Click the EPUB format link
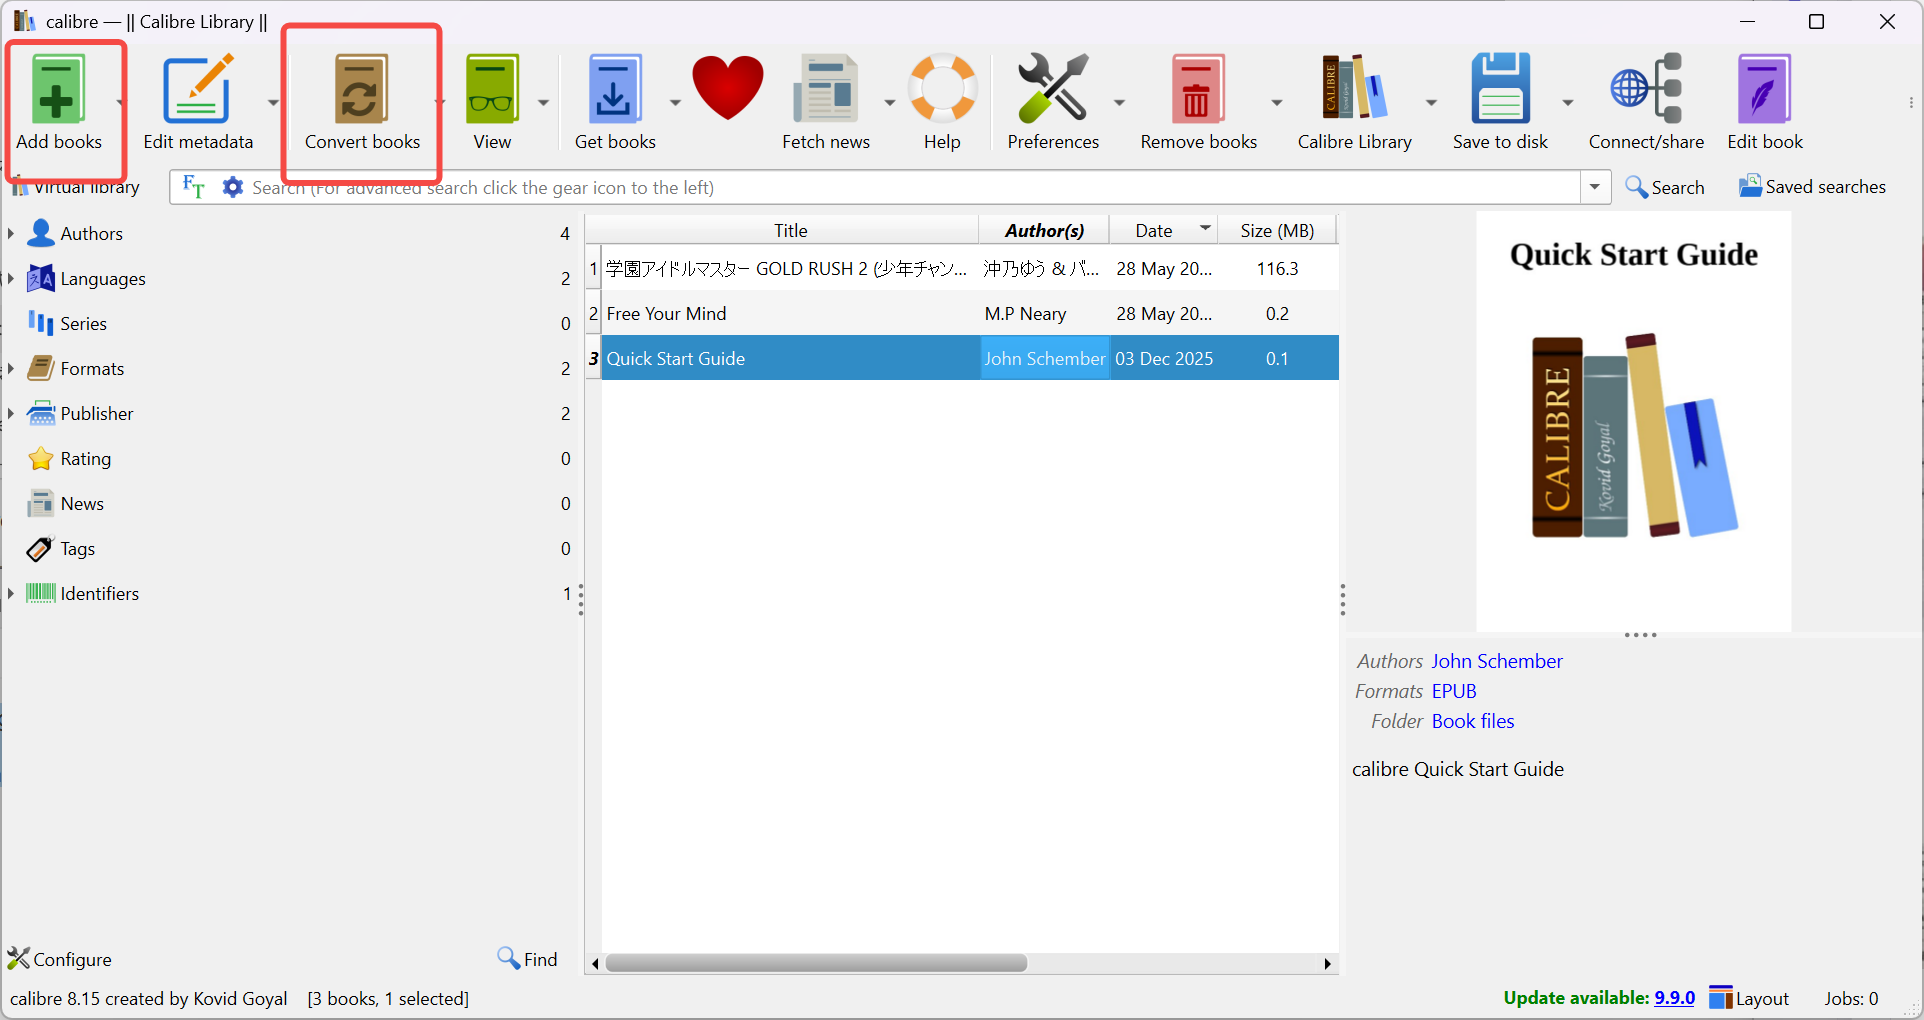Image resolution: width=1924 pixels, height=1020 pixels. 1454,691
